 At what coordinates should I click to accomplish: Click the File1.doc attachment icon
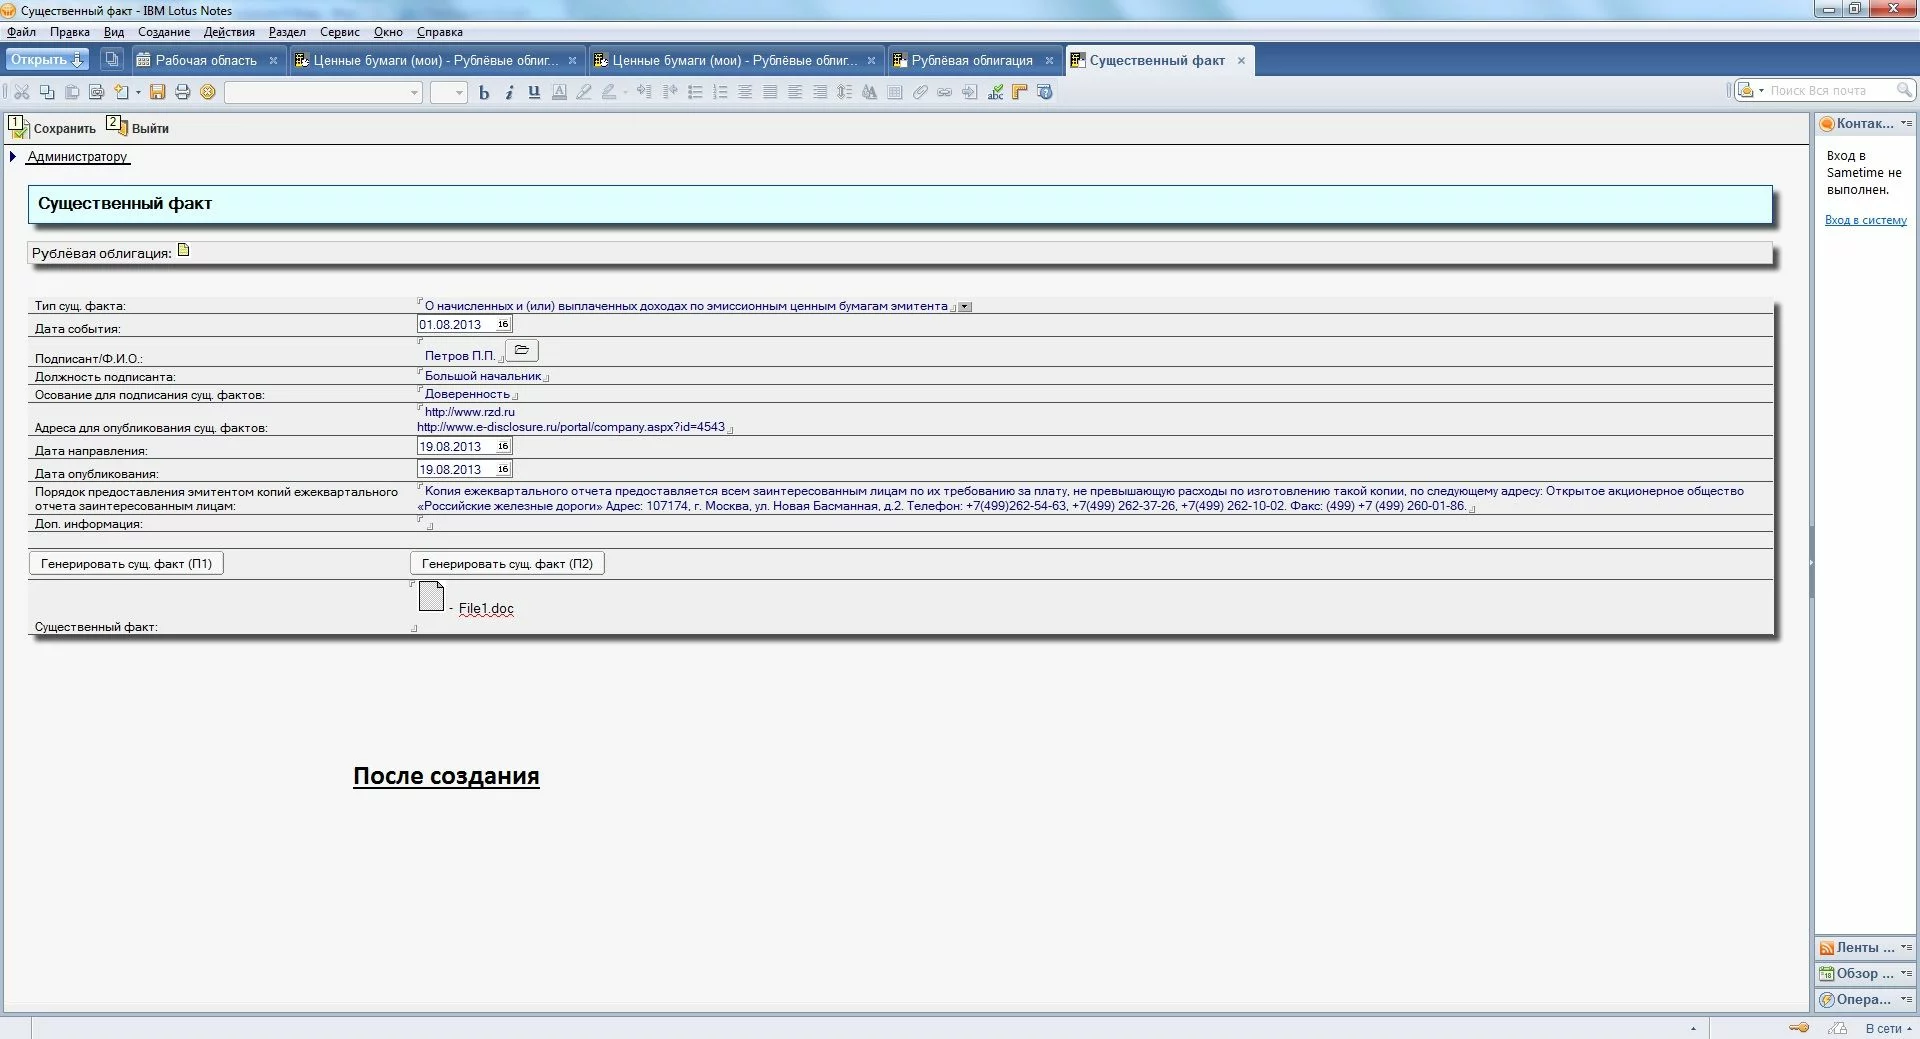[x=431, y=597]
